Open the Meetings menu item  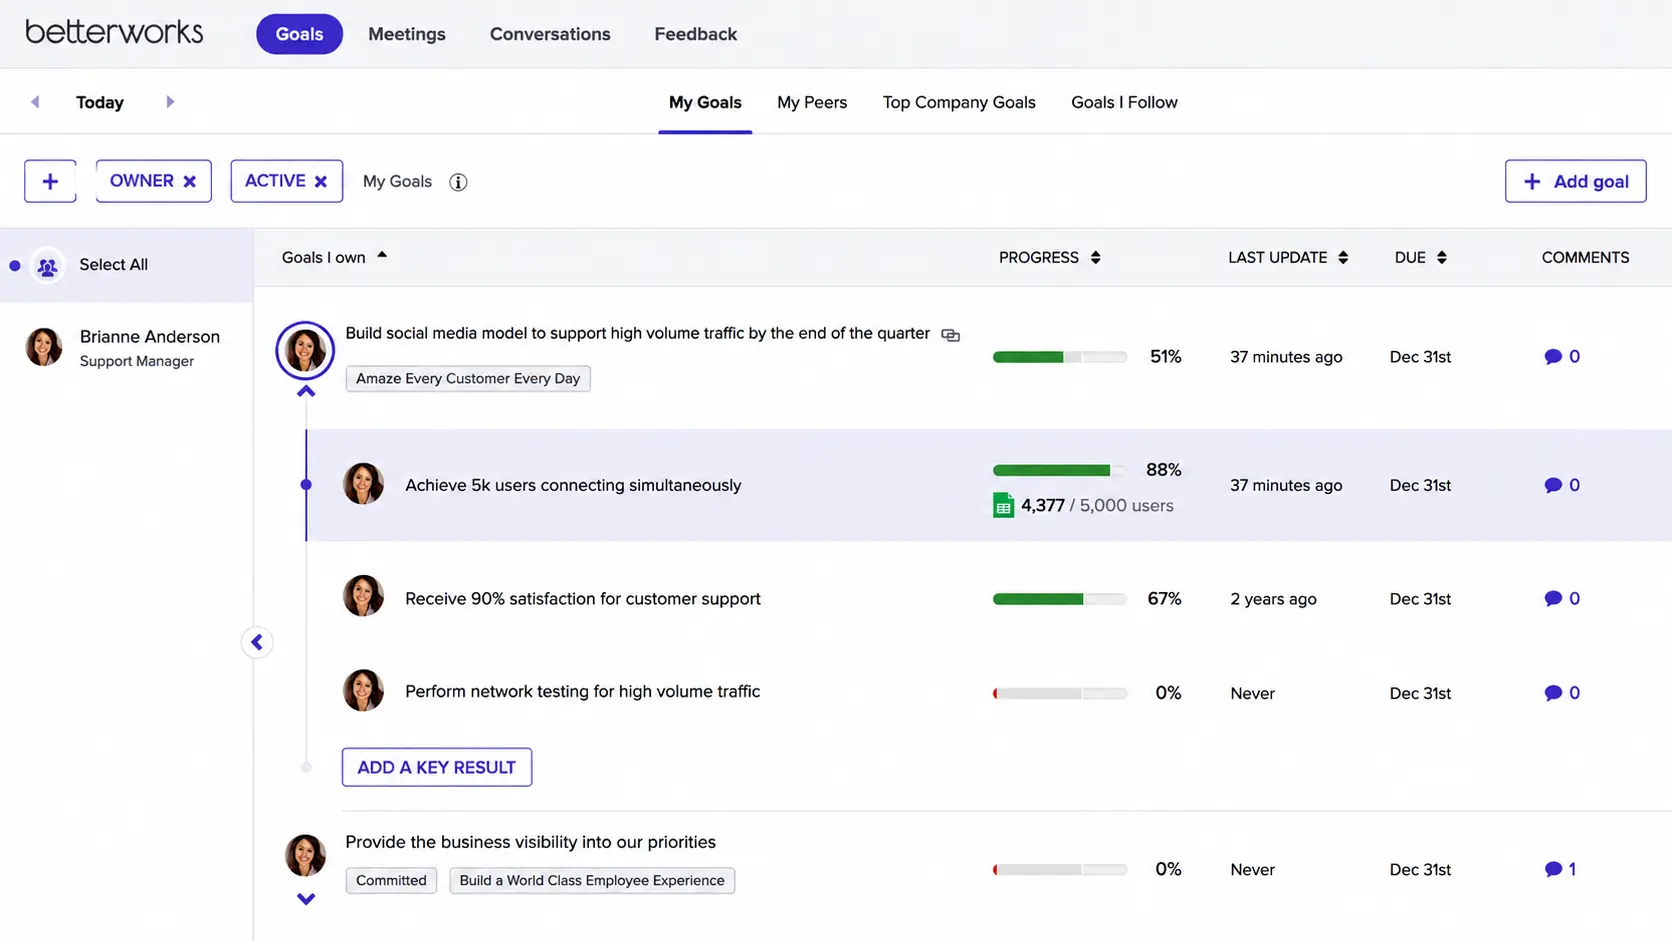tap(407, 34)
